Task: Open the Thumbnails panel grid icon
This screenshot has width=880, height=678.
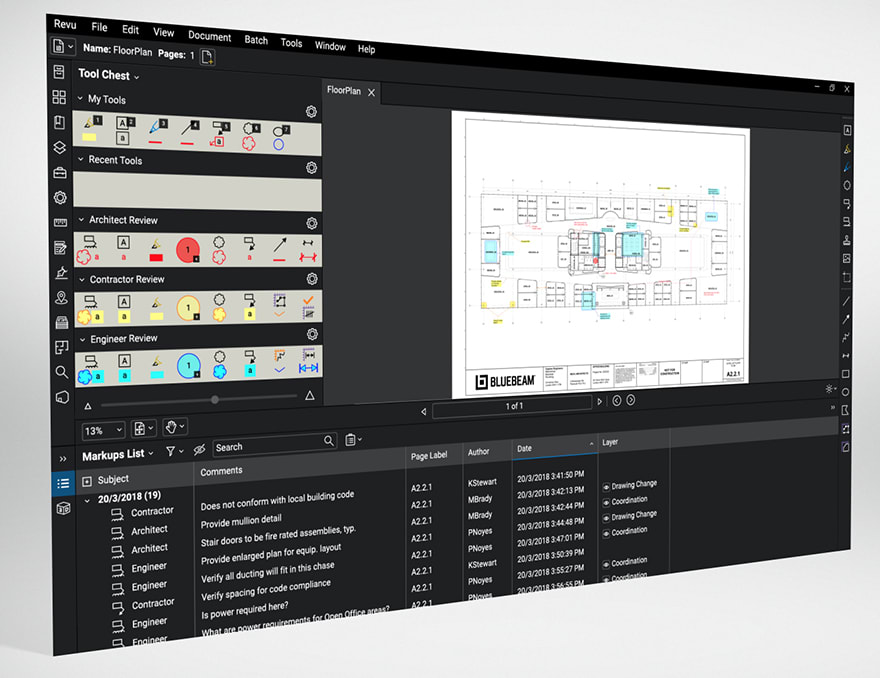Action: (59, 97)
